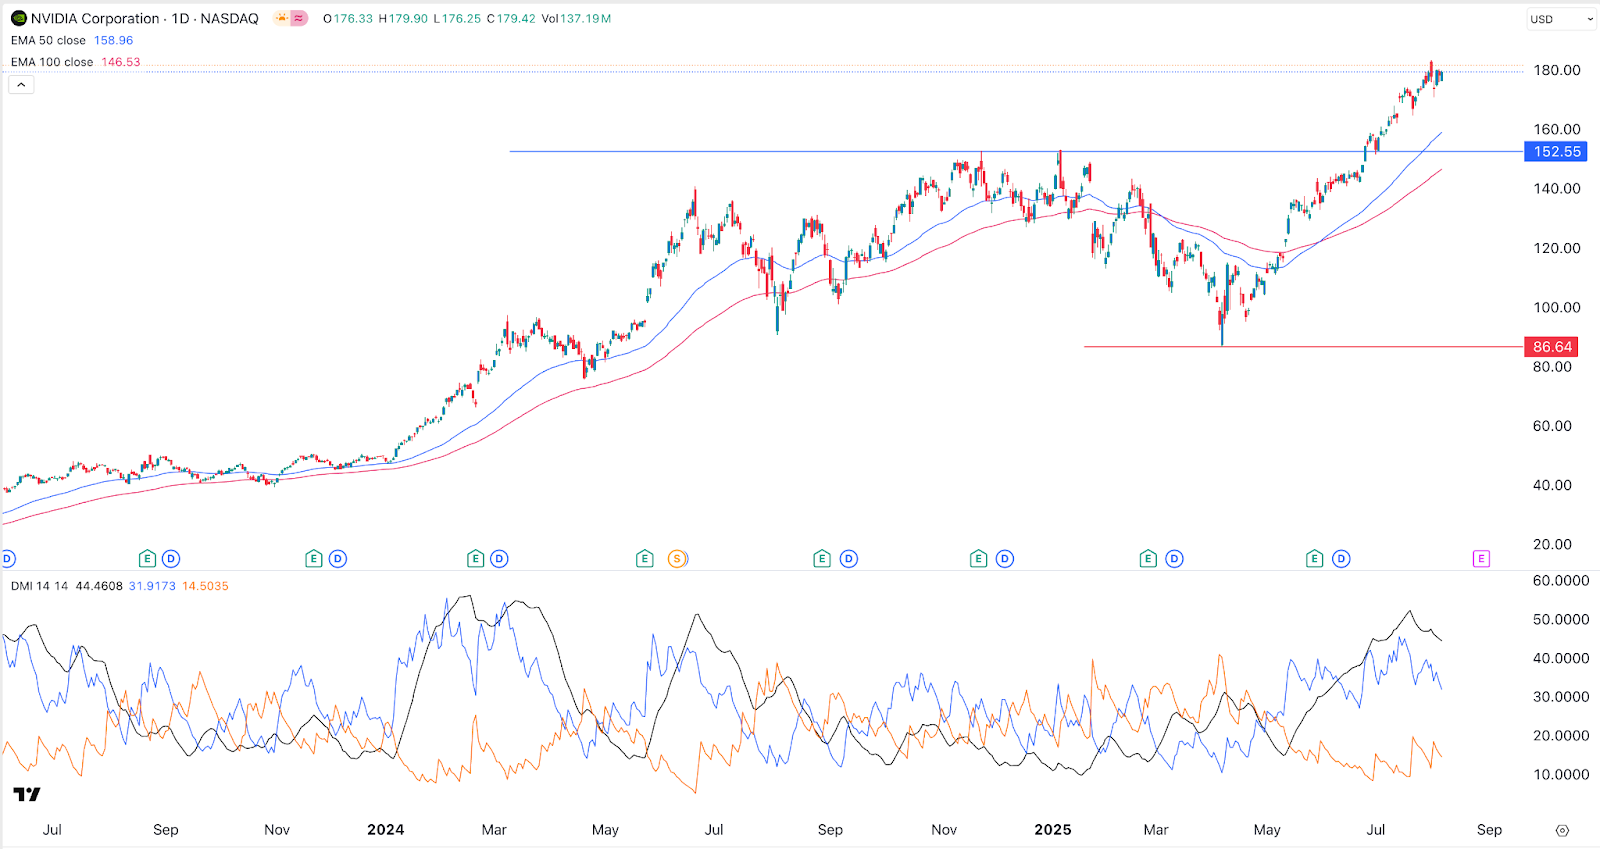Screen dimensions: 1600x849
Task: Open chart settings gear on the time axis
Action: [1563, 830]
